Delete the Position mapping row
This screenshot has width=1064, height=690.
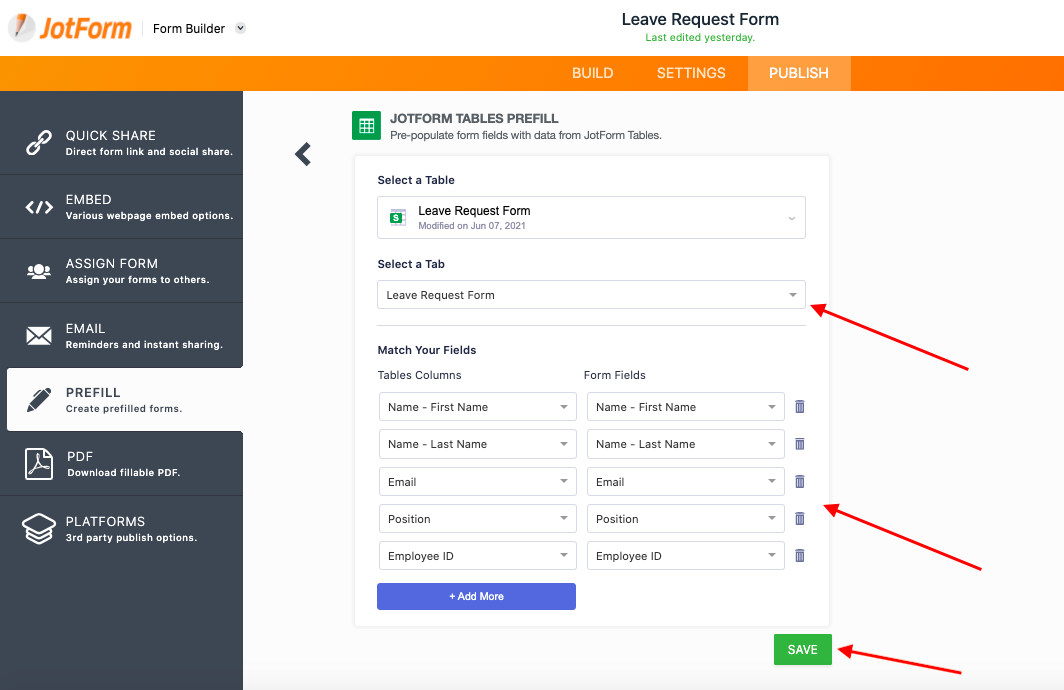pos(800,518)
